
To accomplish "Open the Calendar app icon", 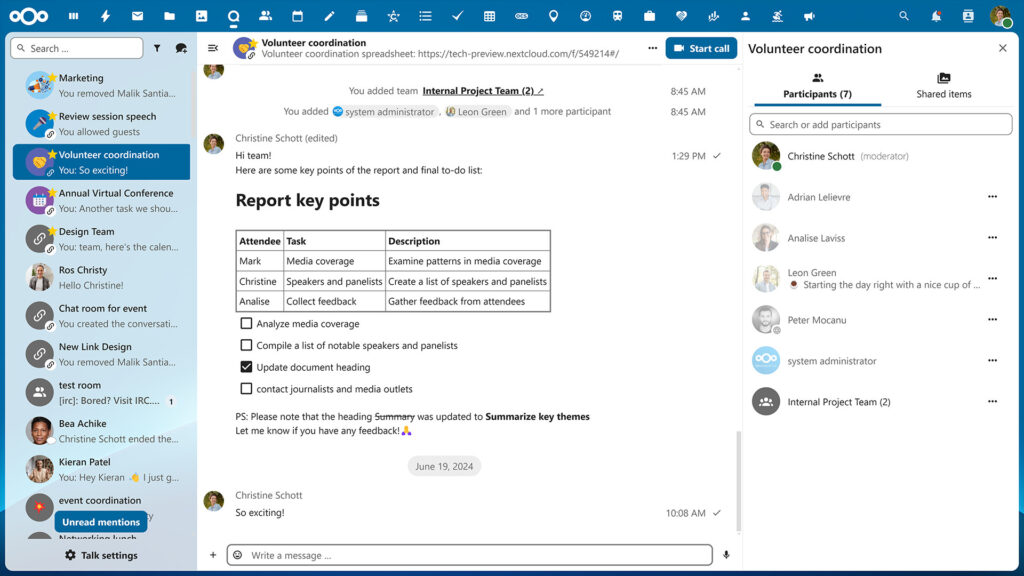I will [x=297, y=14].
